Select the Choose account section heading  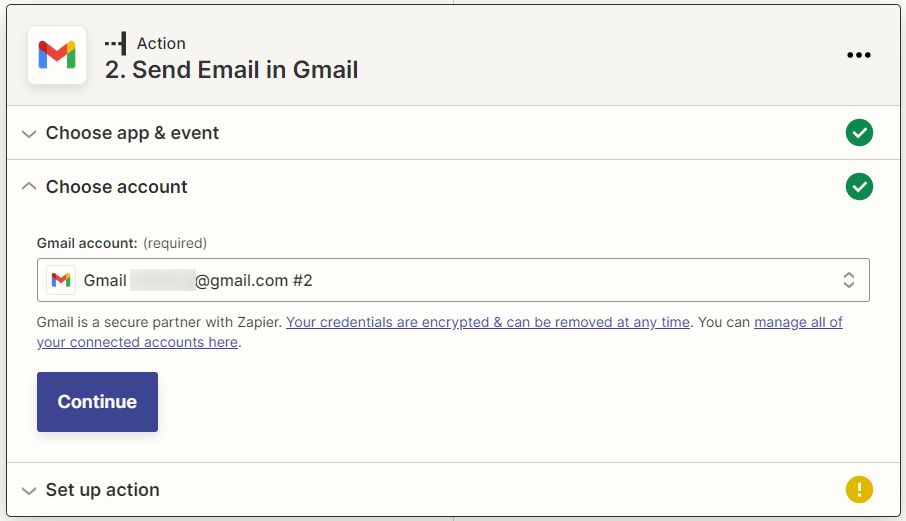coord(116,187)
